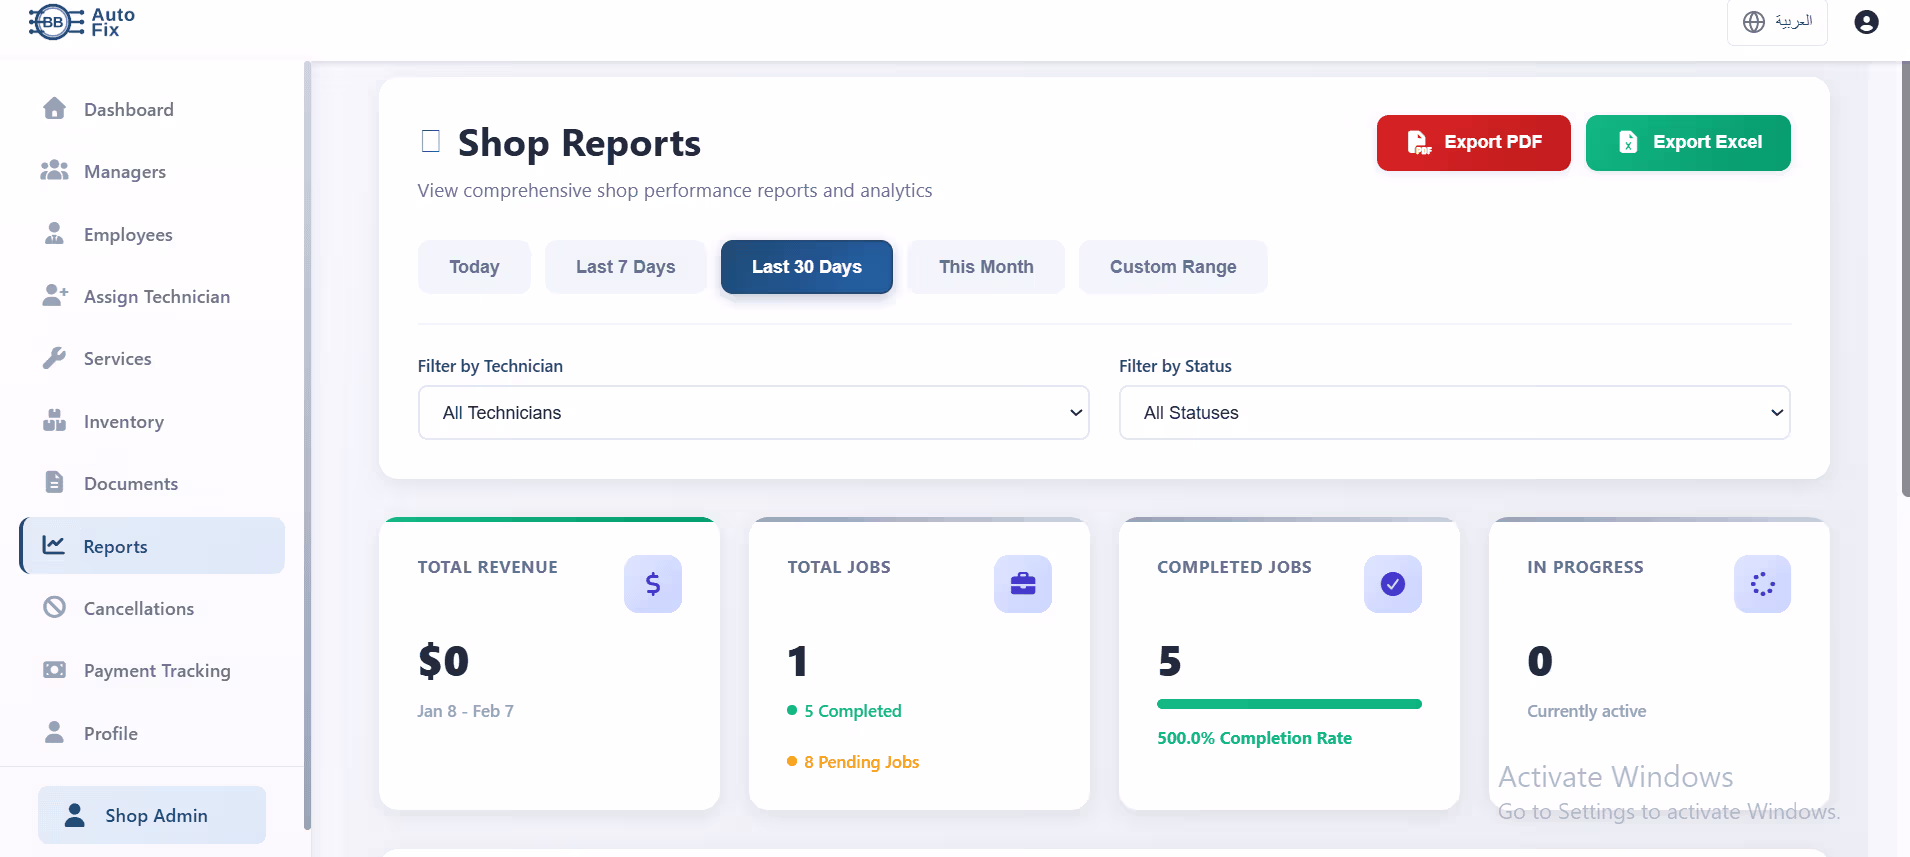Open Payment Tracking in the sidebar

point(152,670)
